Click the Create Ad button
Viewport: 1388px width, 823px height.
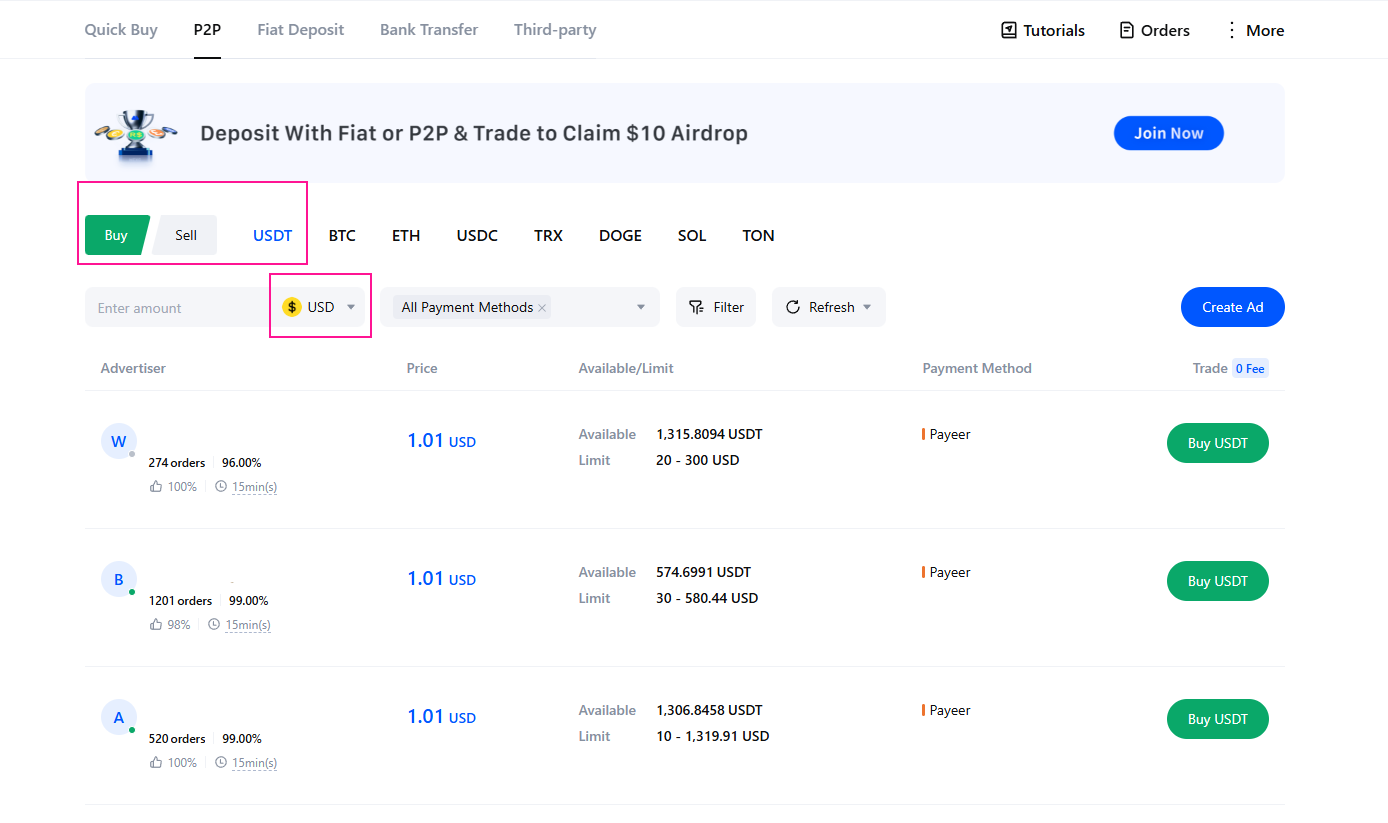1232,307
